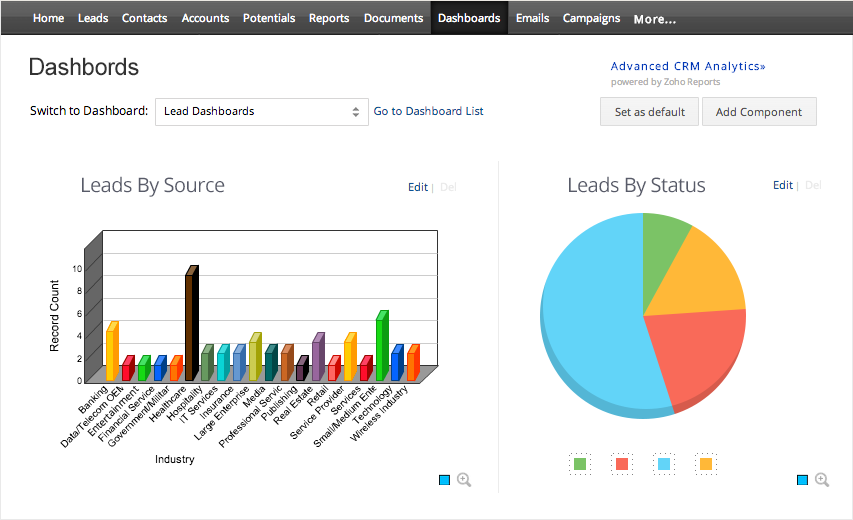Open the Switch to Dashboard dropdown
This screenshot has width=853, height=520.
pyautogui.click(x=262, y=112)
